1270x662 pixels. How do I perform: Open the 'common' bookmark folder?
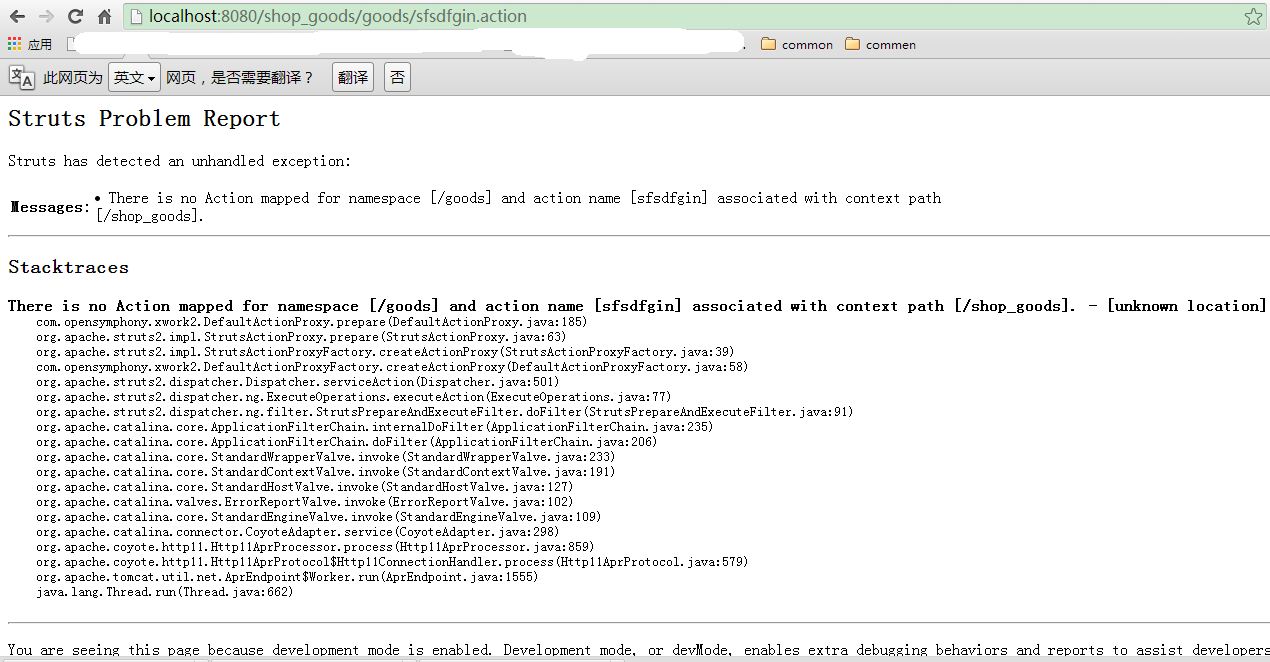point(797,44)
